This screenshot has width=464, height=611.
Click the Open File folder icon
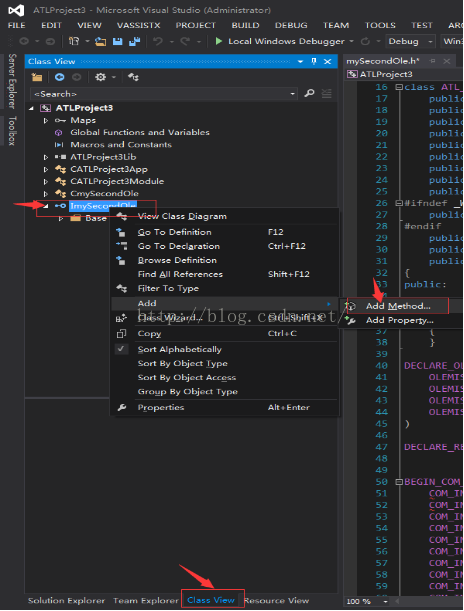(101, 41)
